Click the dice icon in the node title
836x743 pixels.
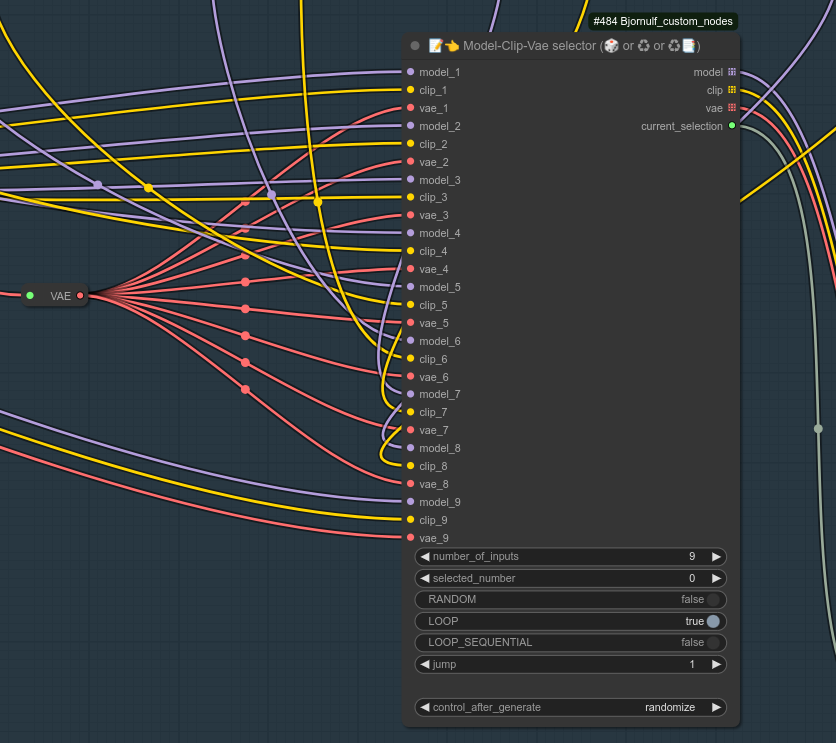(611, 45)
